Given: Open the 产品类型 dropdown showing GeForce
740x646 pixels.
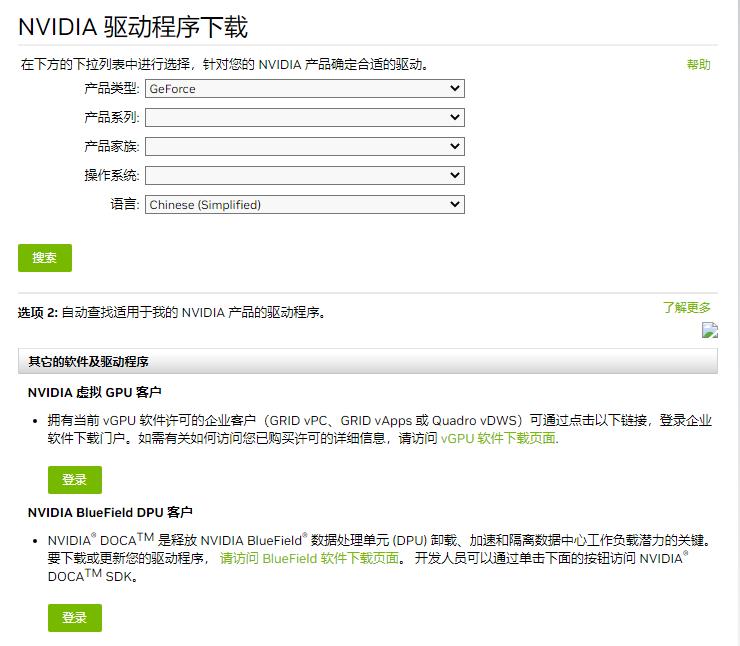Looking at the screenshot, I should (304, 89).
